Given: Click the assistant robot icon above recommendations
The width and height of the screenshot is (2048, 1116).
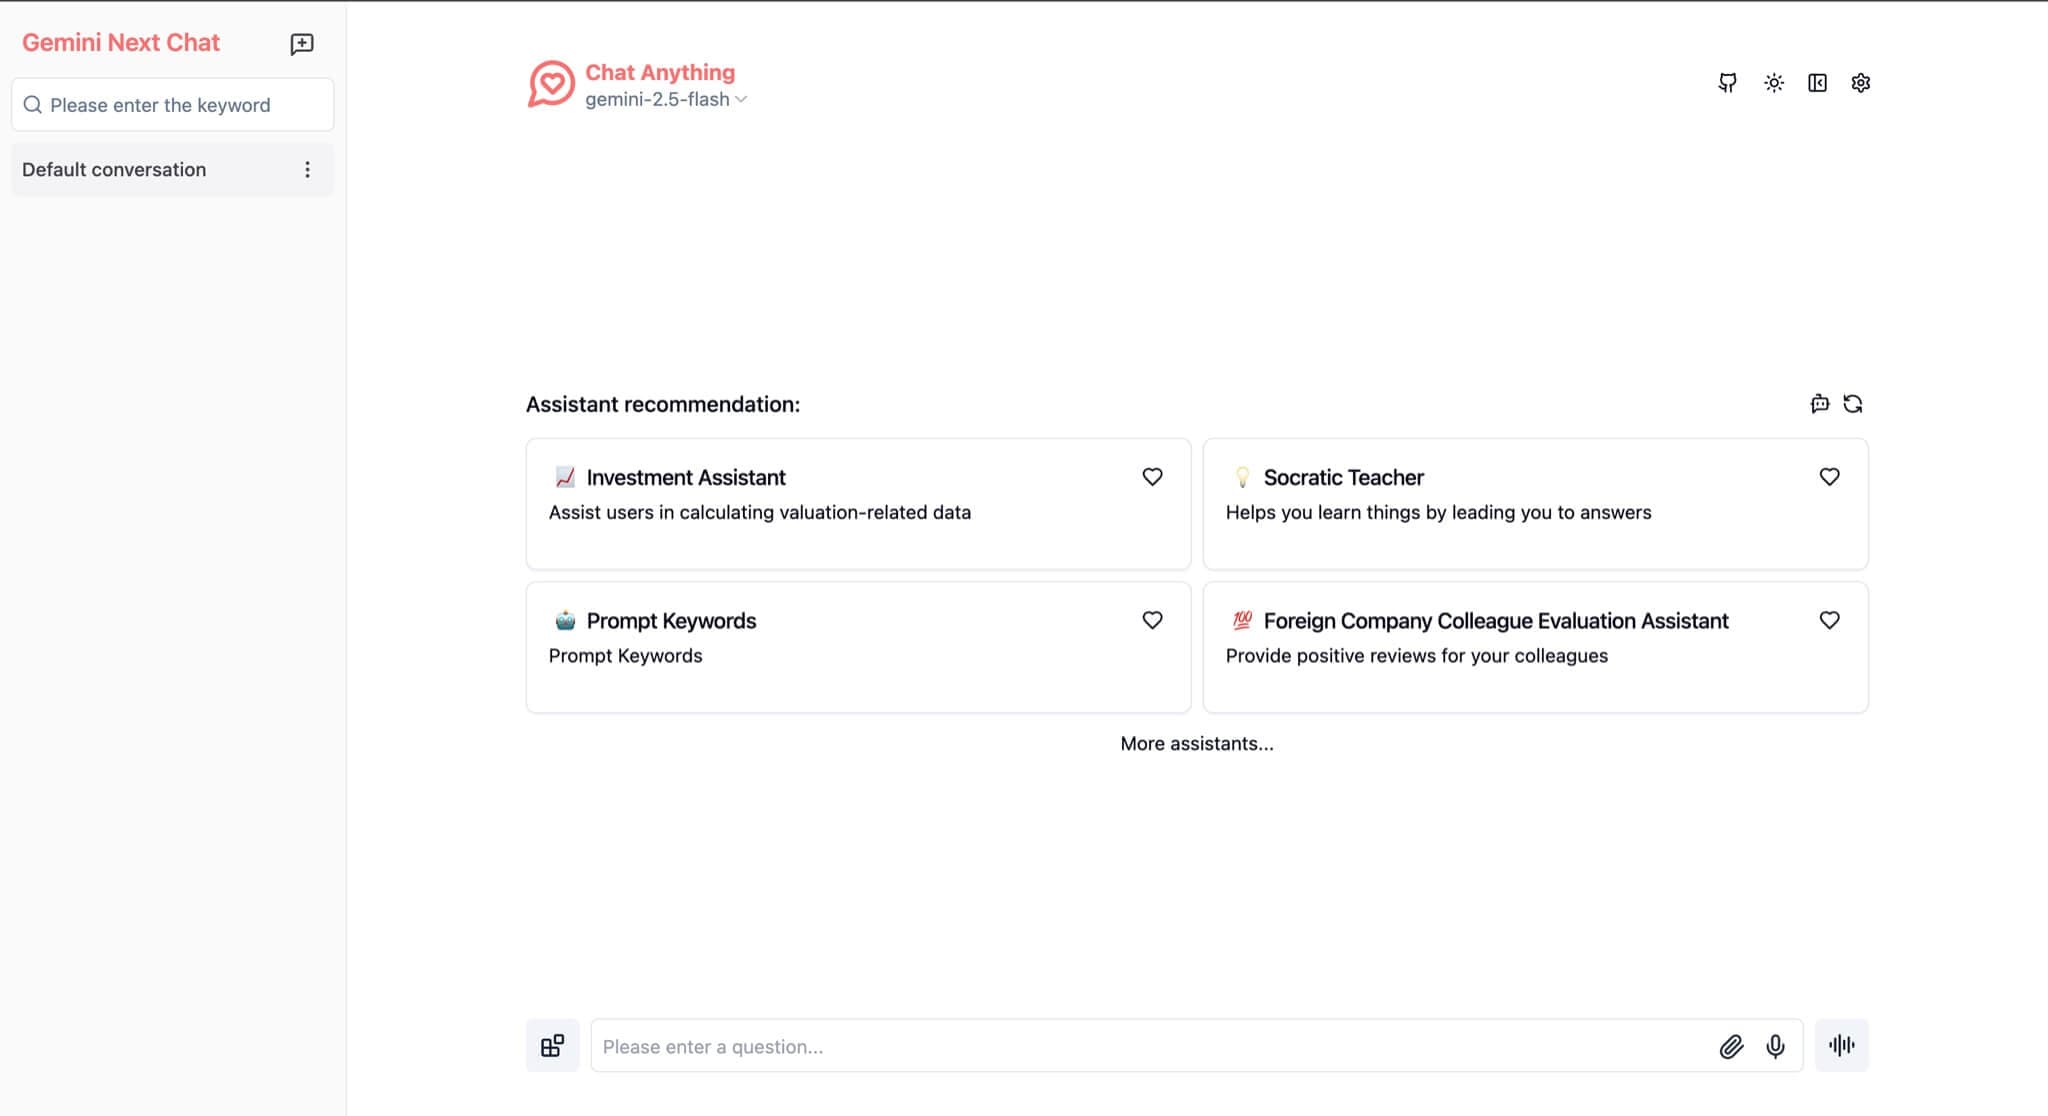Looking at the screenshot, I should [1819, 404].
